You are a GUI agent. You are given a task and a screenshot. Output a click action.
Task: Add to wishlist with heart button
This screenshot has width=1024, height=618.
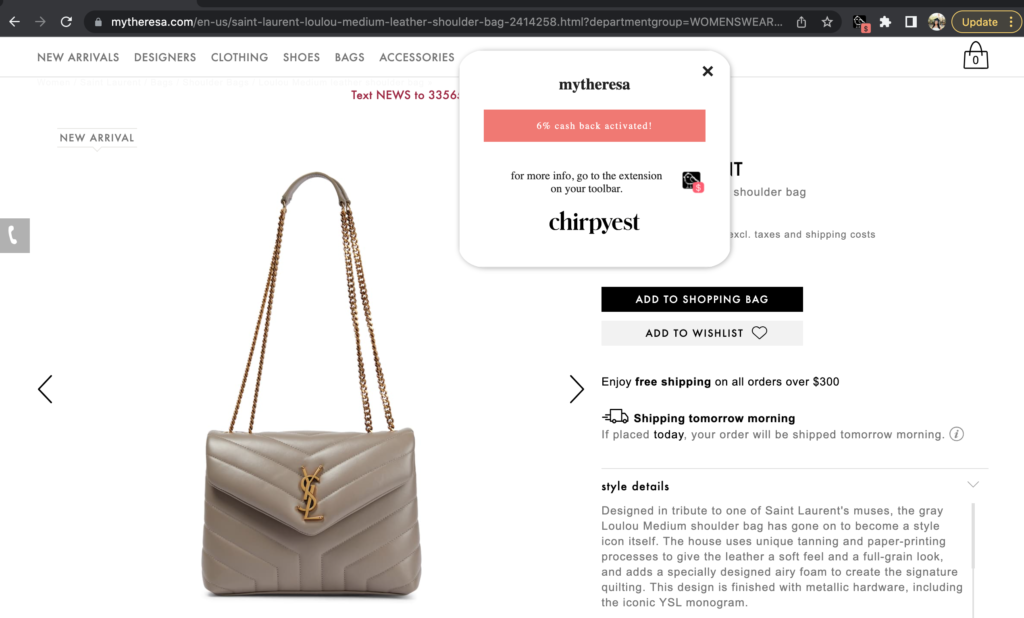click(x=702, y=333)
